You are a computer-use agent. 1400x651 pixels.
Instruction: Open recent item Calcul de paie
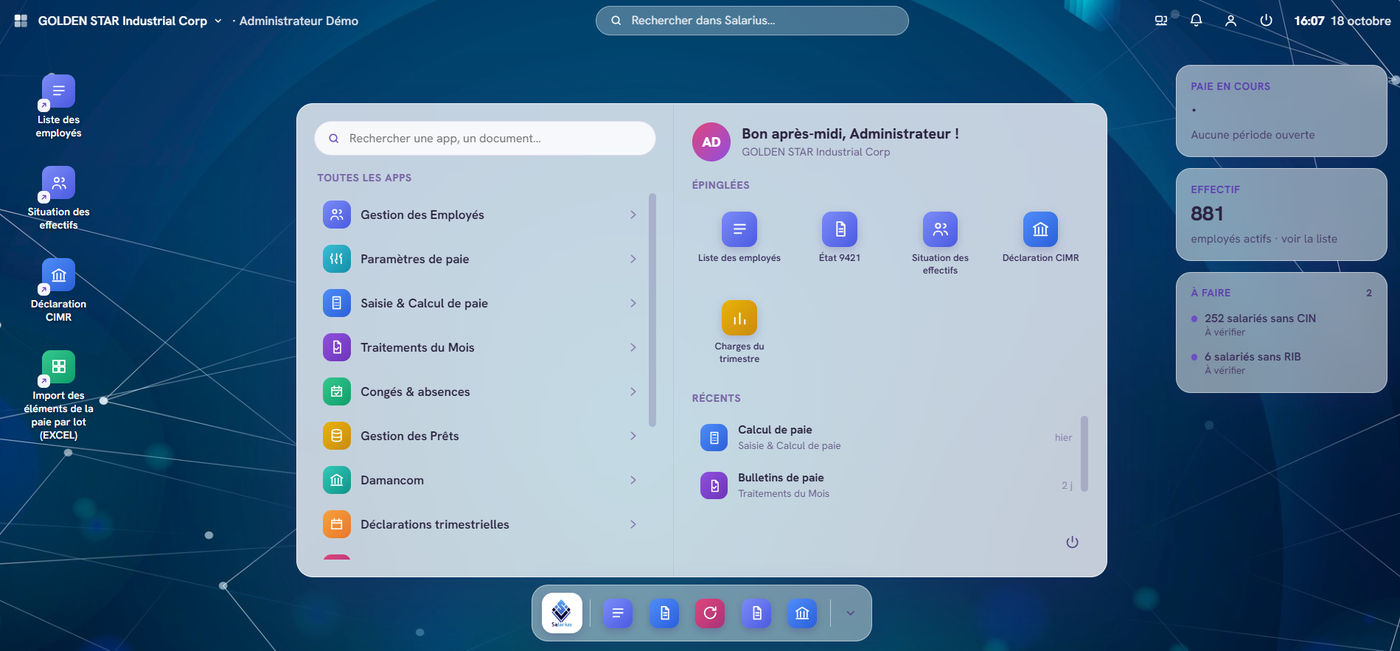click(x=886, y=437)
